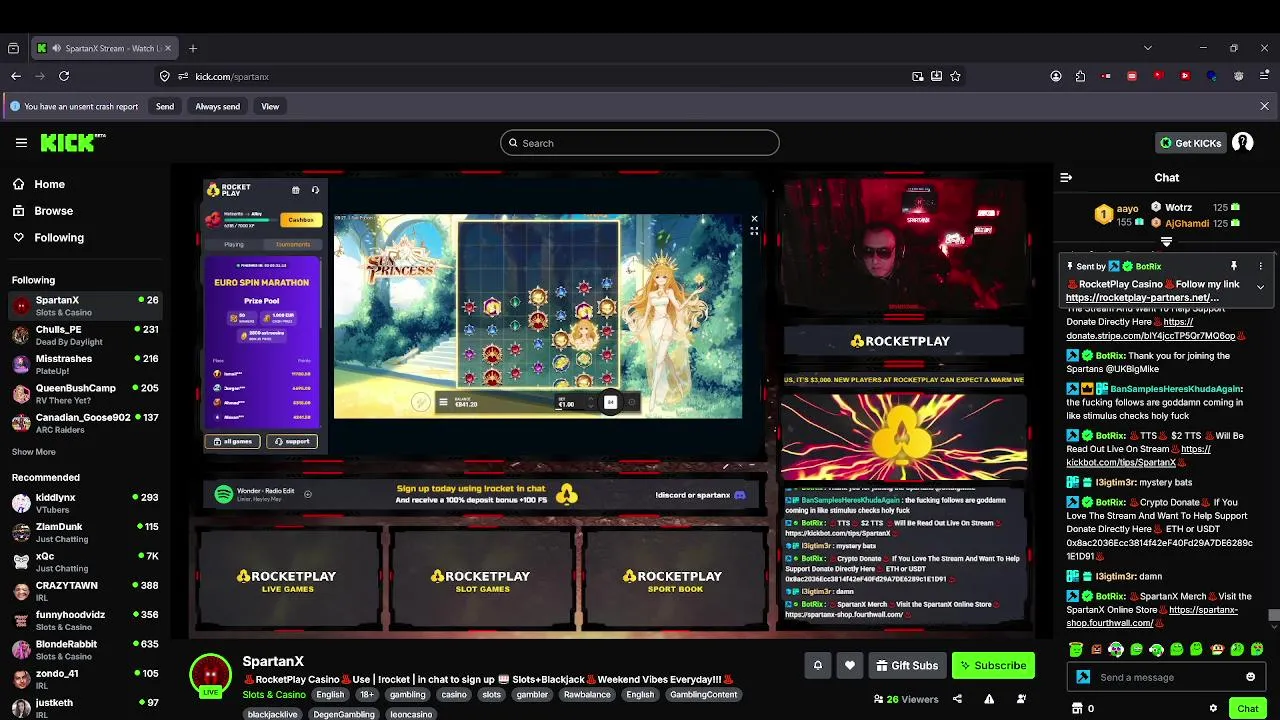
Task: Open recommended BlondeRabbit channel
Action: click(85, 649)
